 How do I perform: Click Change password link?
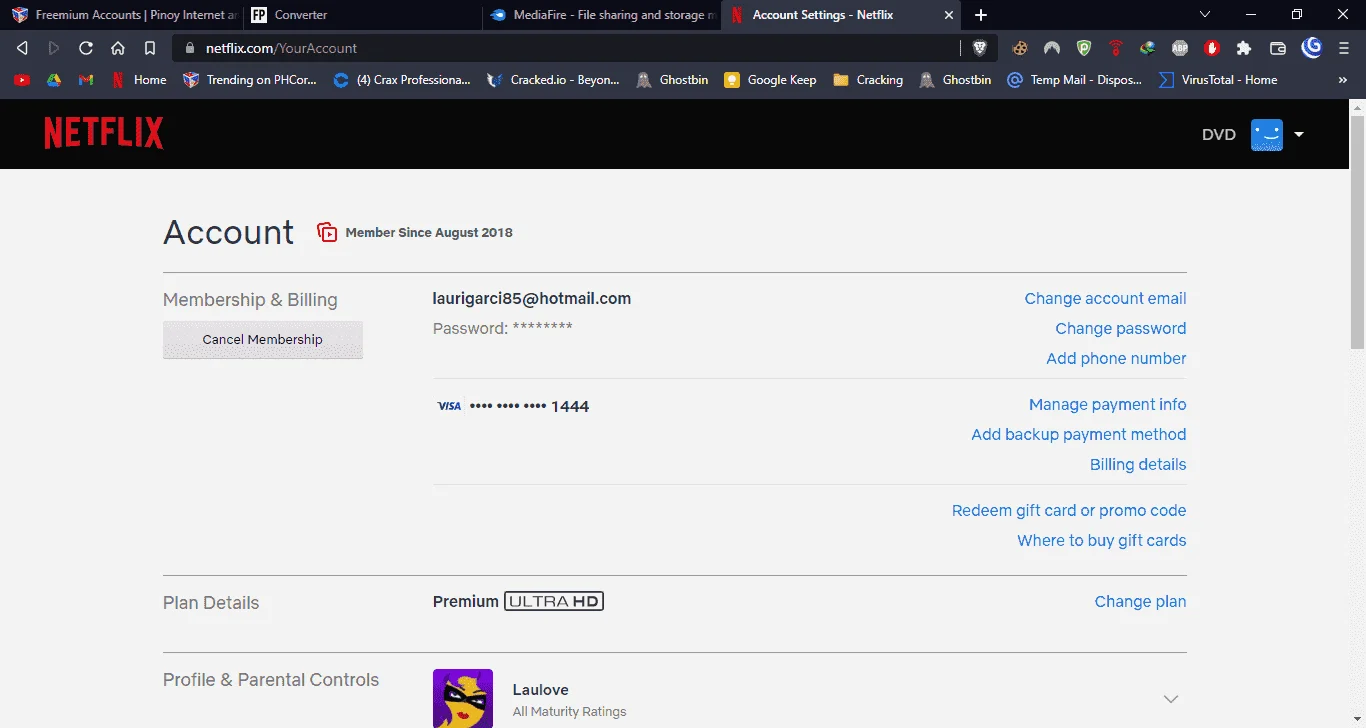[1121, 328]
